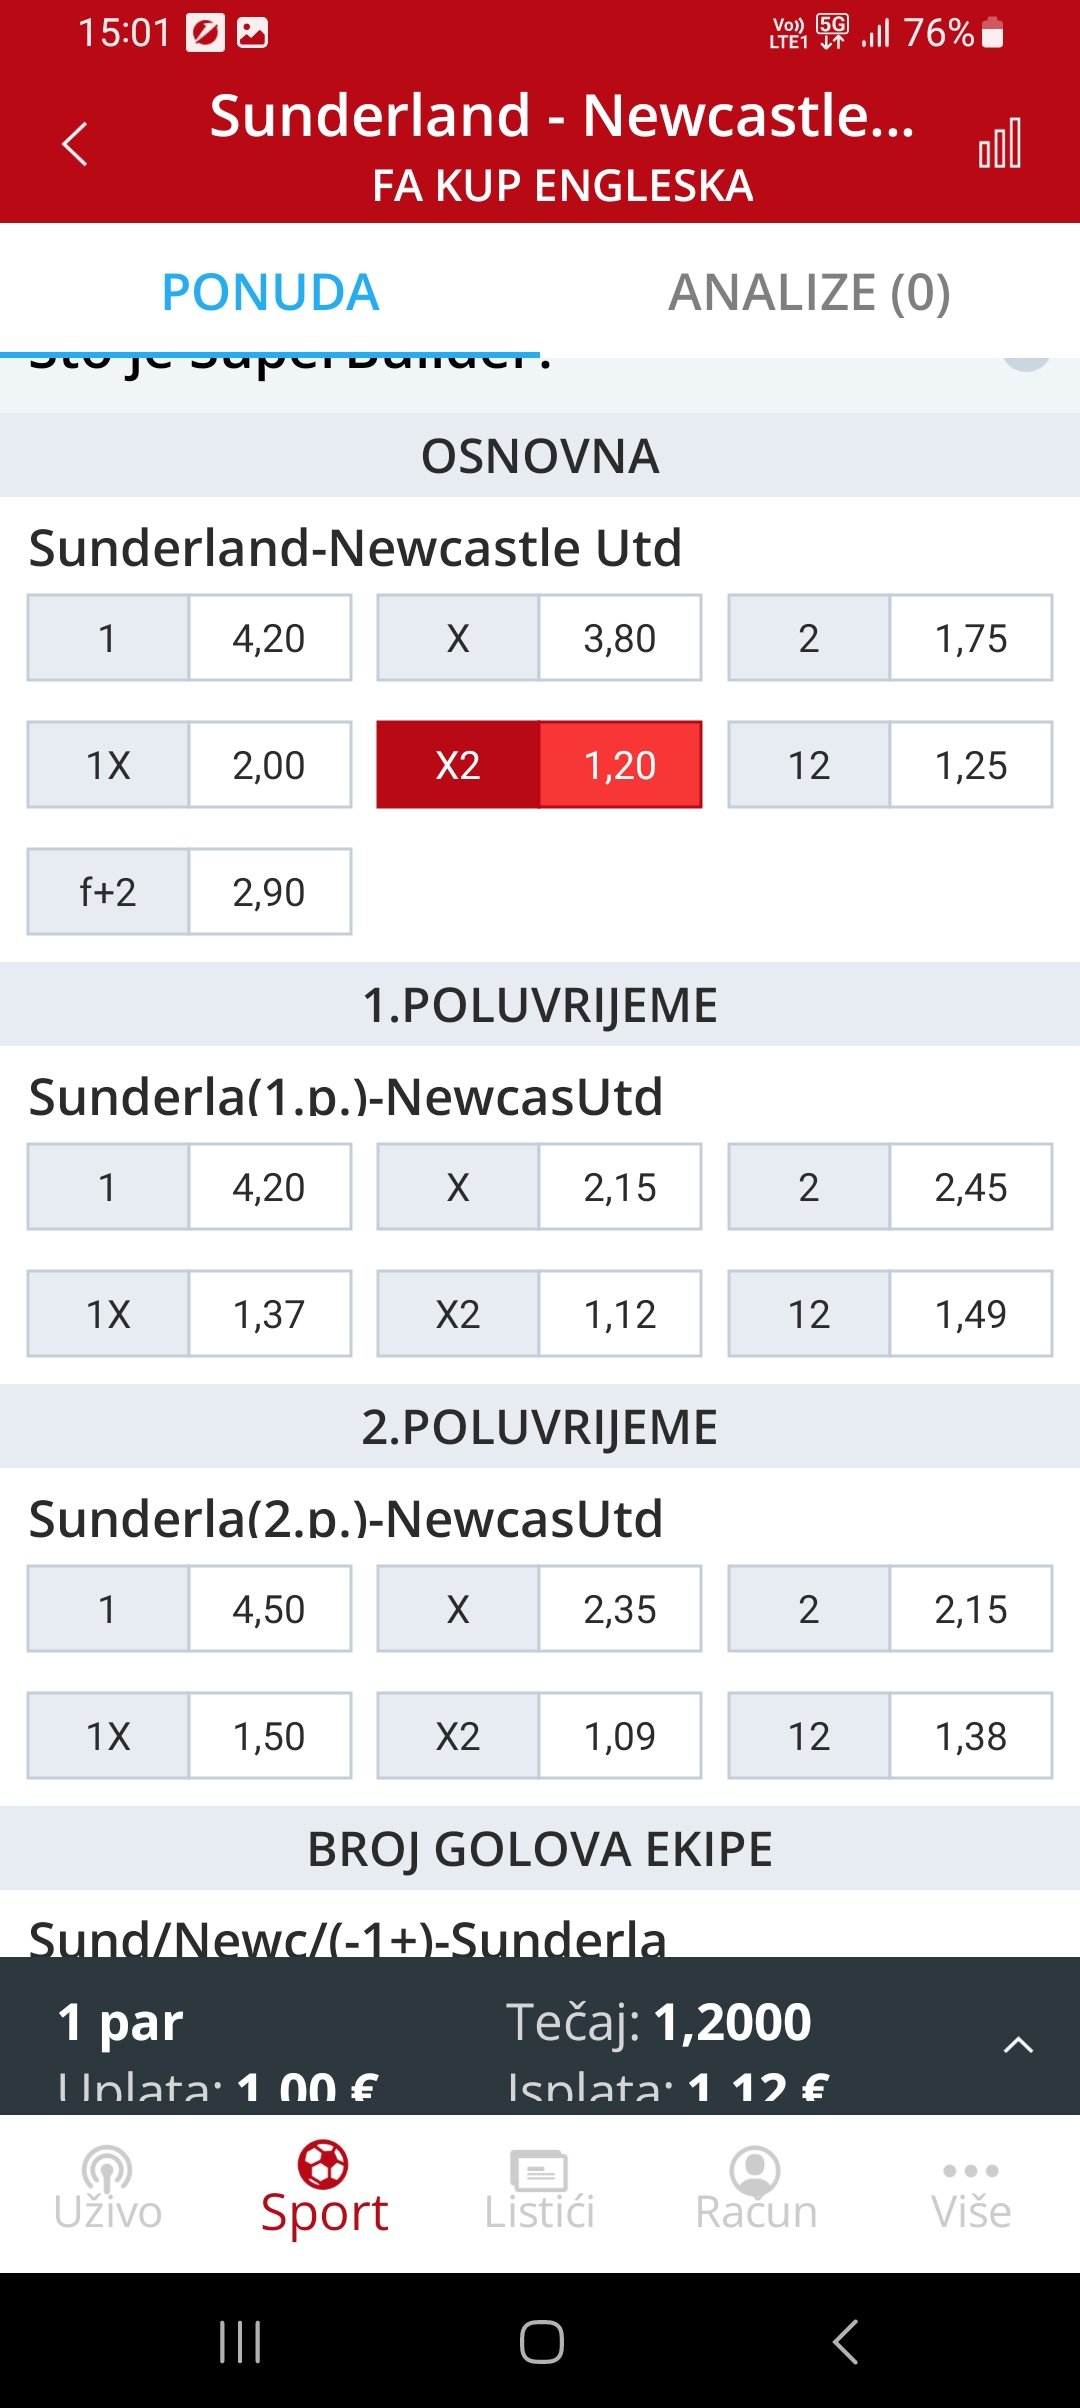This screenshot has width=1080, height=2408.
Task: Switch to the ANALIZE (0) tab
Action: click(x=809, y=292)
